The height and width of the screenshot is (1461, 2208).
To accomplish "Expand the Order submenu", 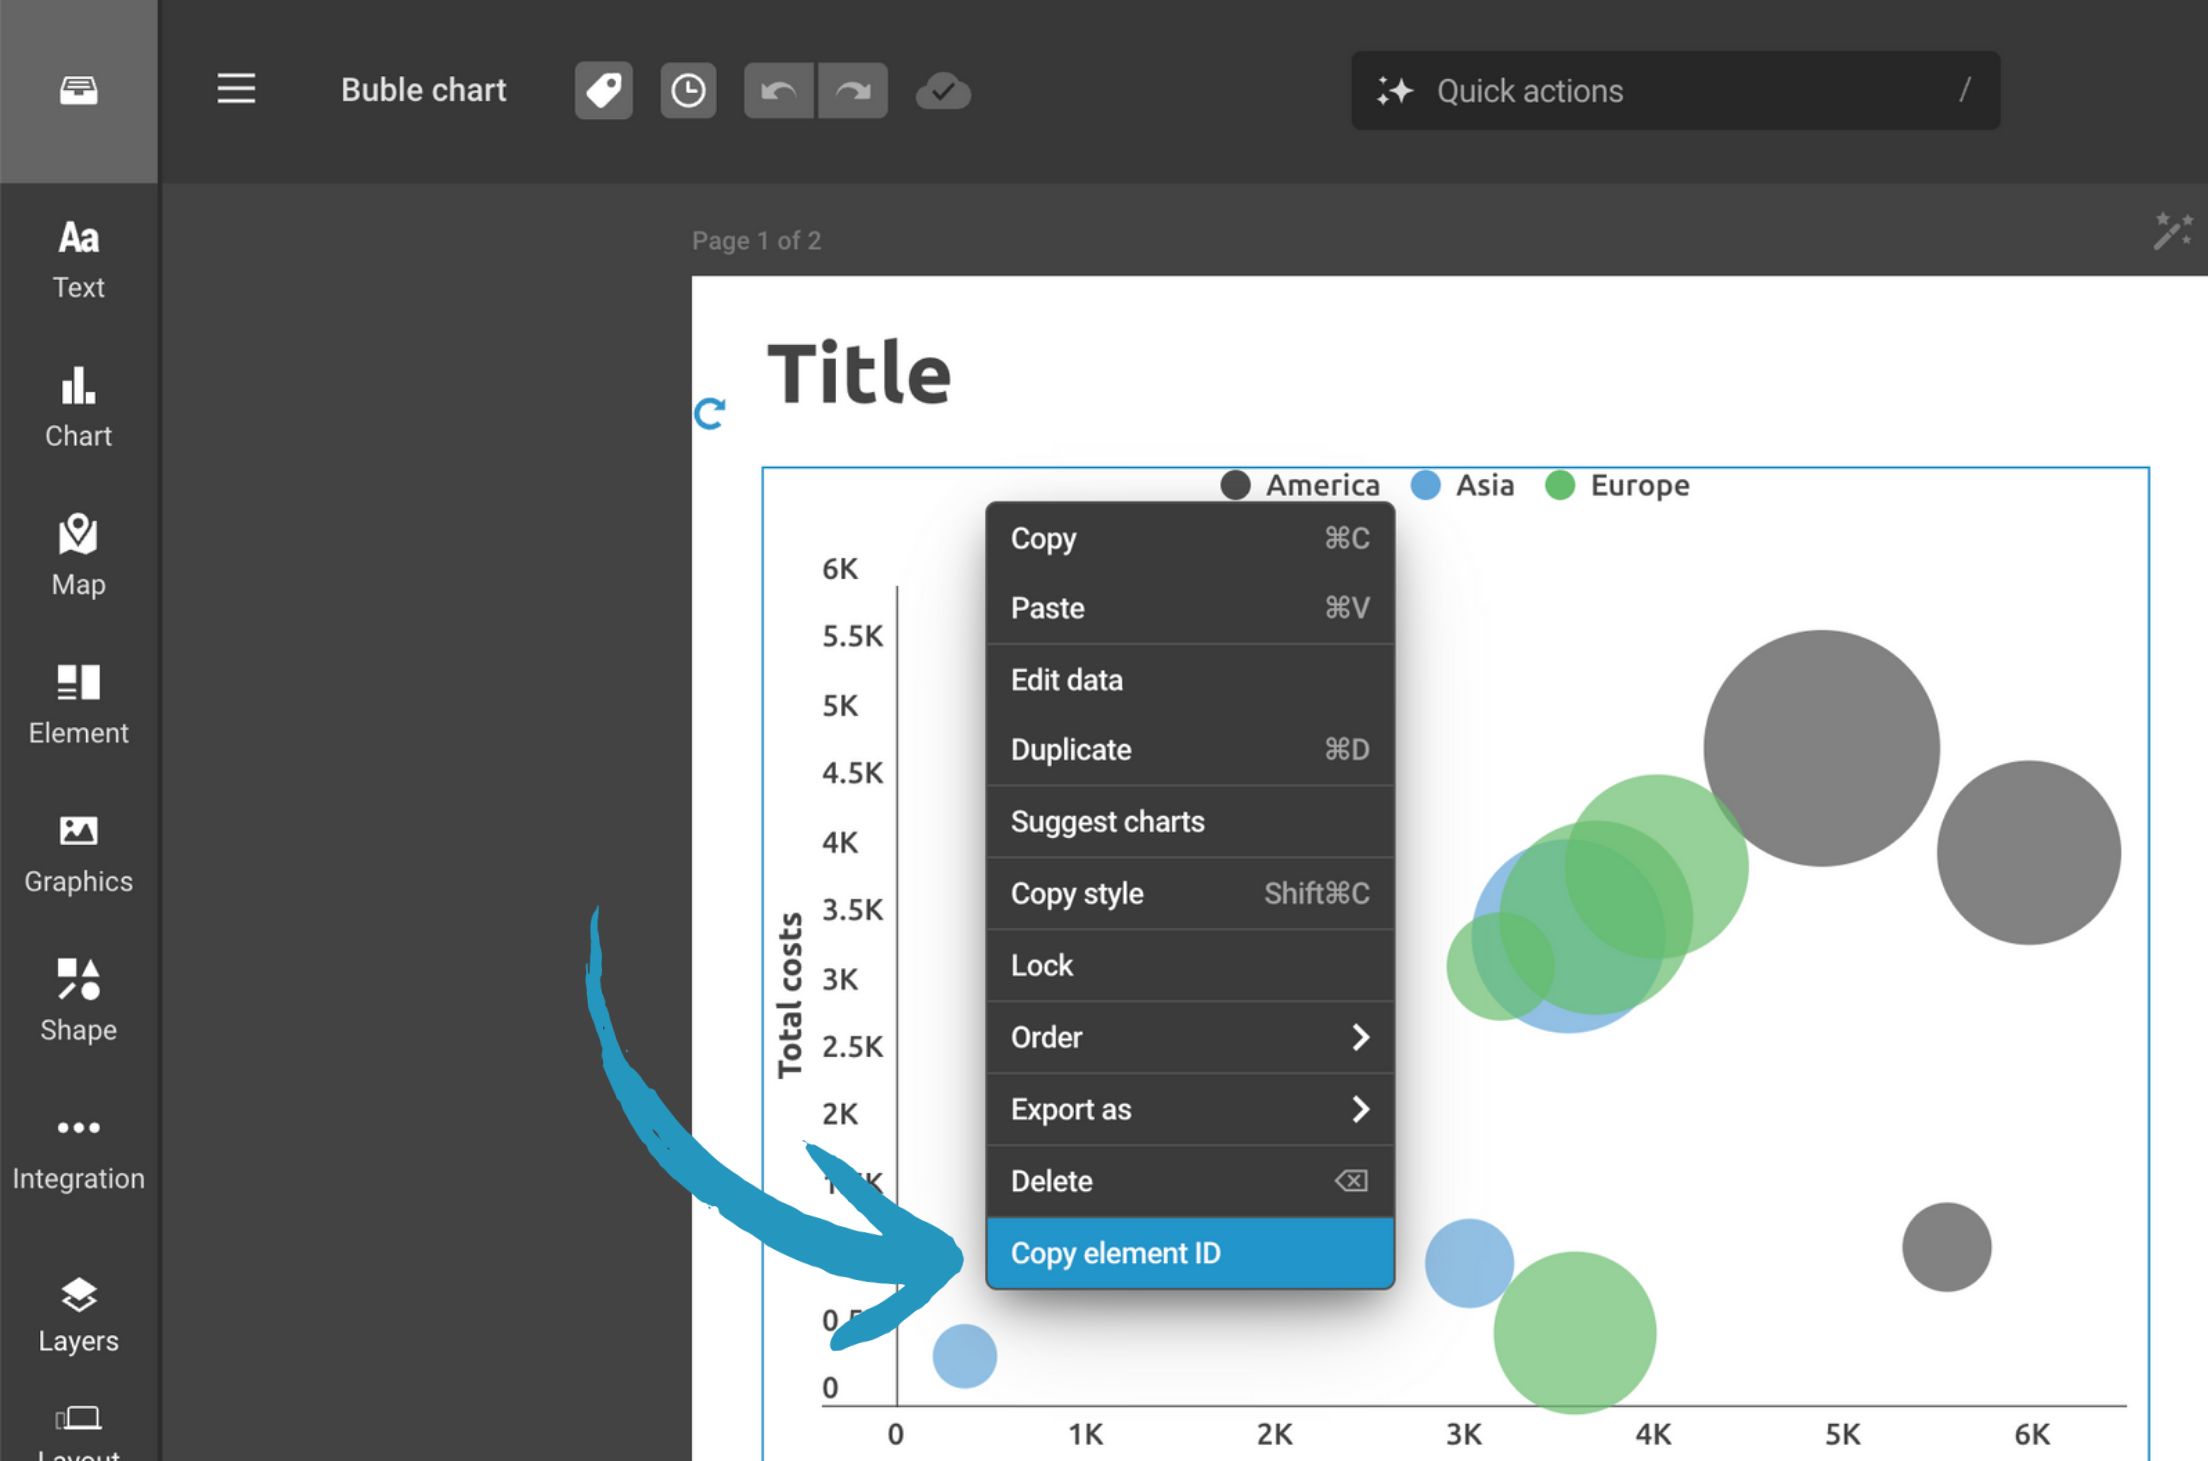I will tap(1189, 1037).
